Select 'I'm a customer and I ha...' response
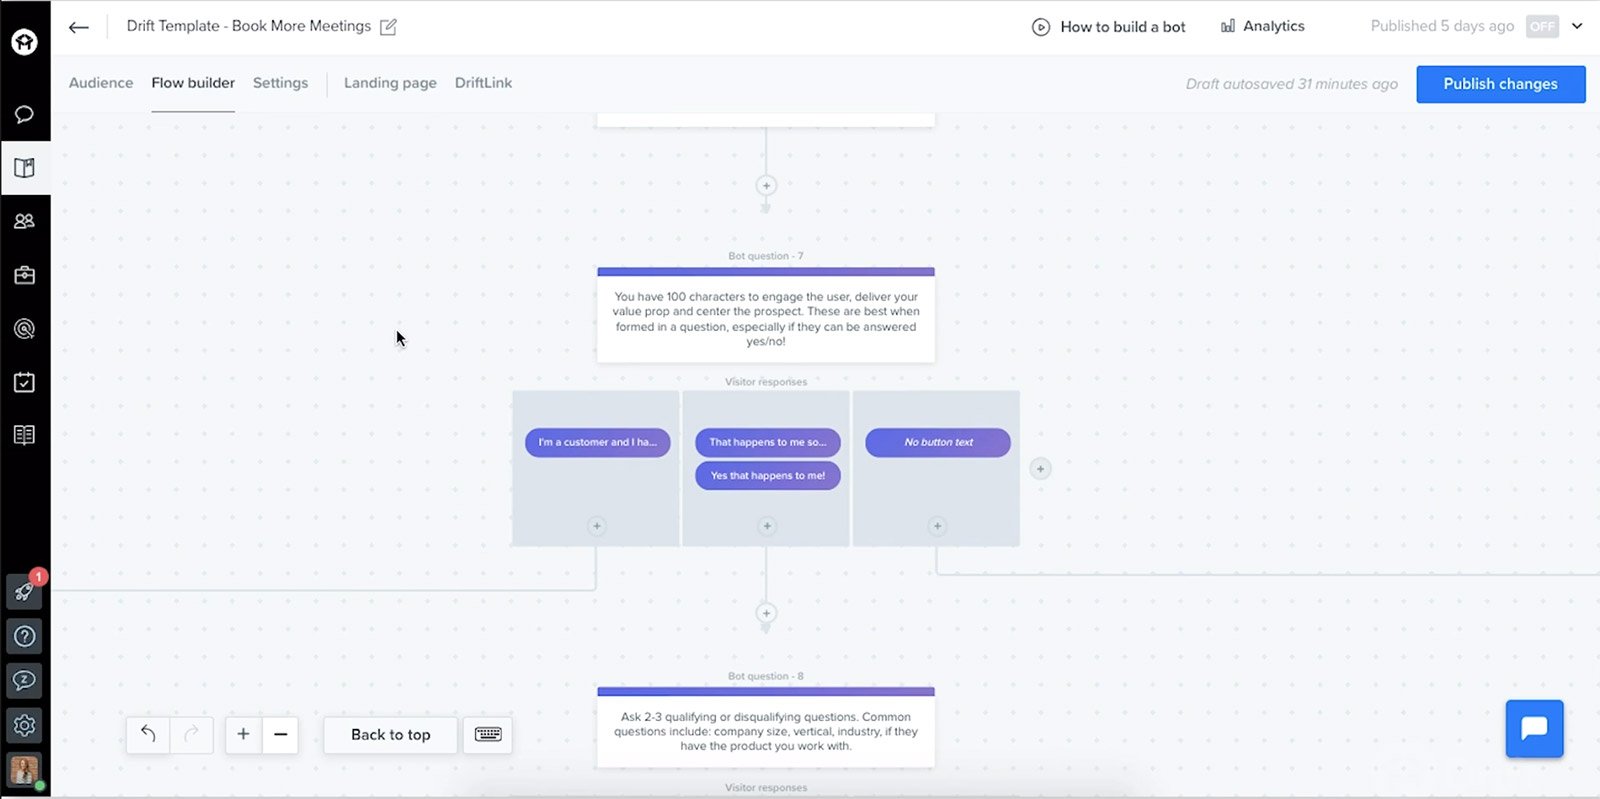This screenshot has width=1600, height=799. tap(597, 442)
